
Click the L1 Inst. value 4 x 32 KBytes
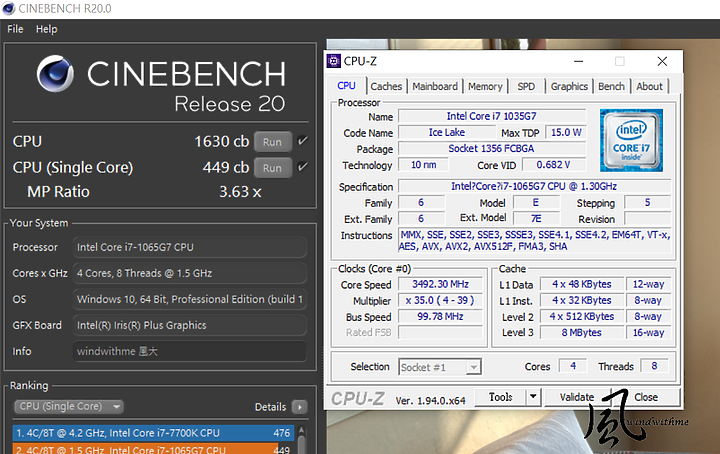[582, 300]
